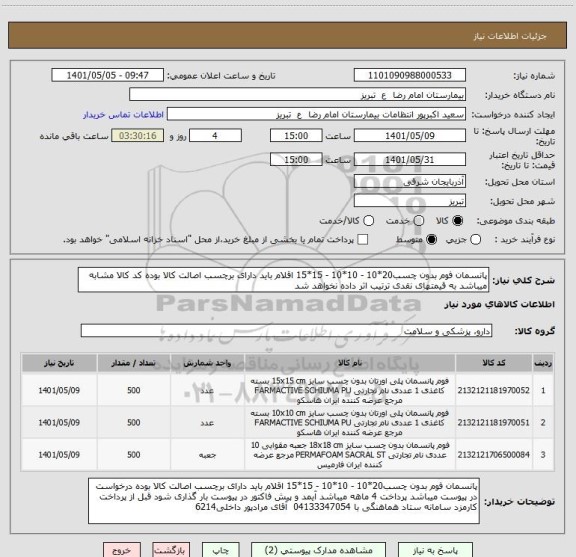Click the کد کالا column header
Viewport: 576px width, 557px height.
(x=494, y=363)
